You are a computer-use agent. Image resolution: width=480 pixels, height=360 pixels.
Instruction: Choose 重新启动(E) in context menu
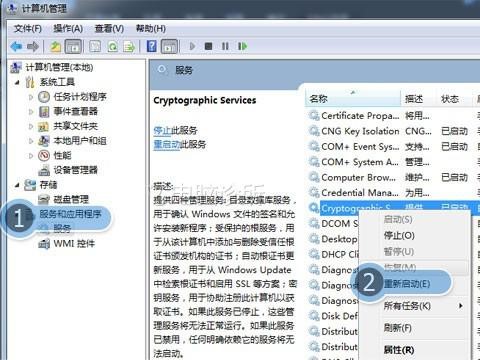click(x=407, y=284)
